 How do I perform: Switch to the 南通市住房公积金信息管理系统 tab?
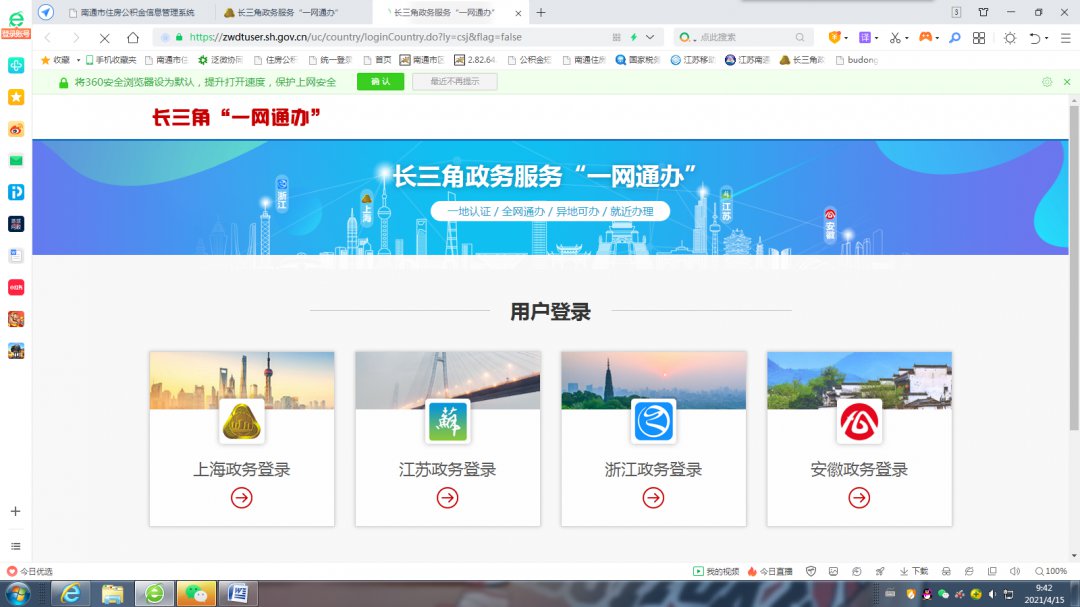tap(137, 12)
